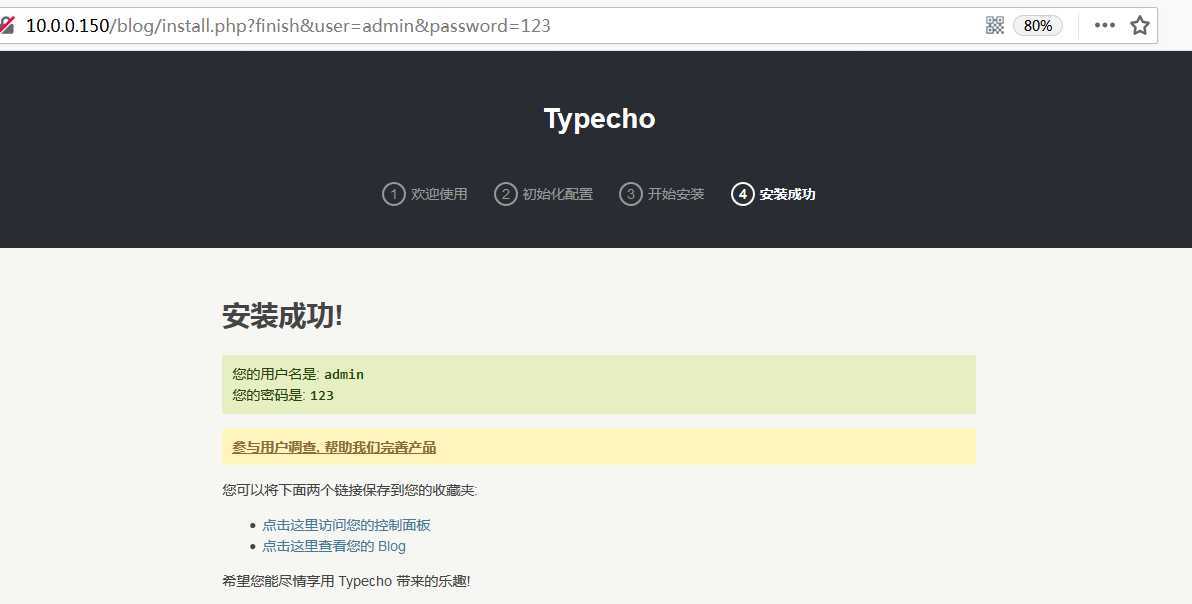Click the 安装成功! heading
The image size is (1192, 604).
282,315
